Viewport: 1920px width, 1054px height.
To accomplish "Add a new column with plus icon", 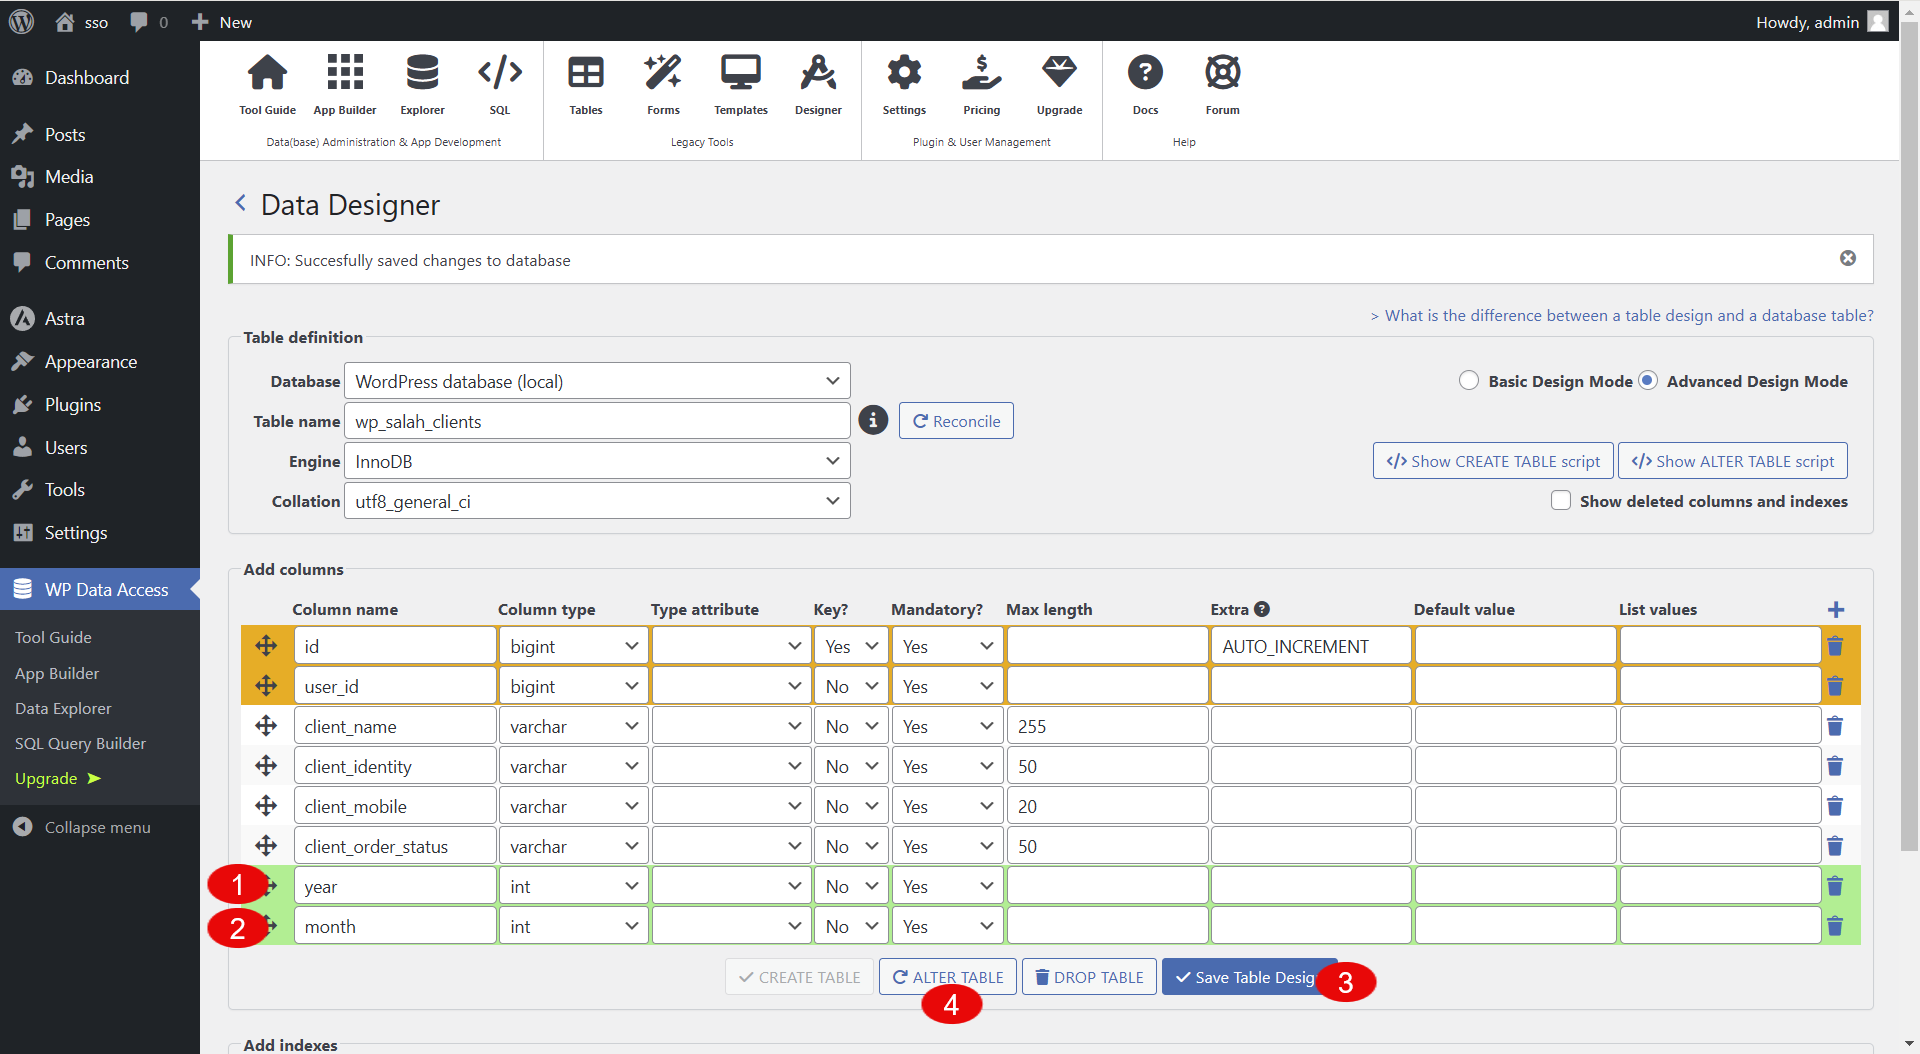I will [x=1835, y=610].
